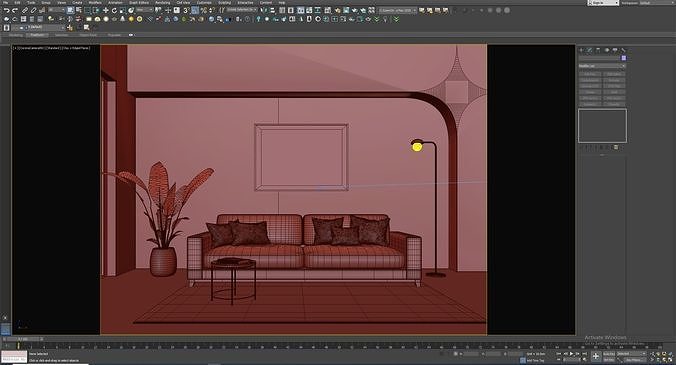Click the Key Filters button
Viewport: 676px width, 365px height.
635,360
